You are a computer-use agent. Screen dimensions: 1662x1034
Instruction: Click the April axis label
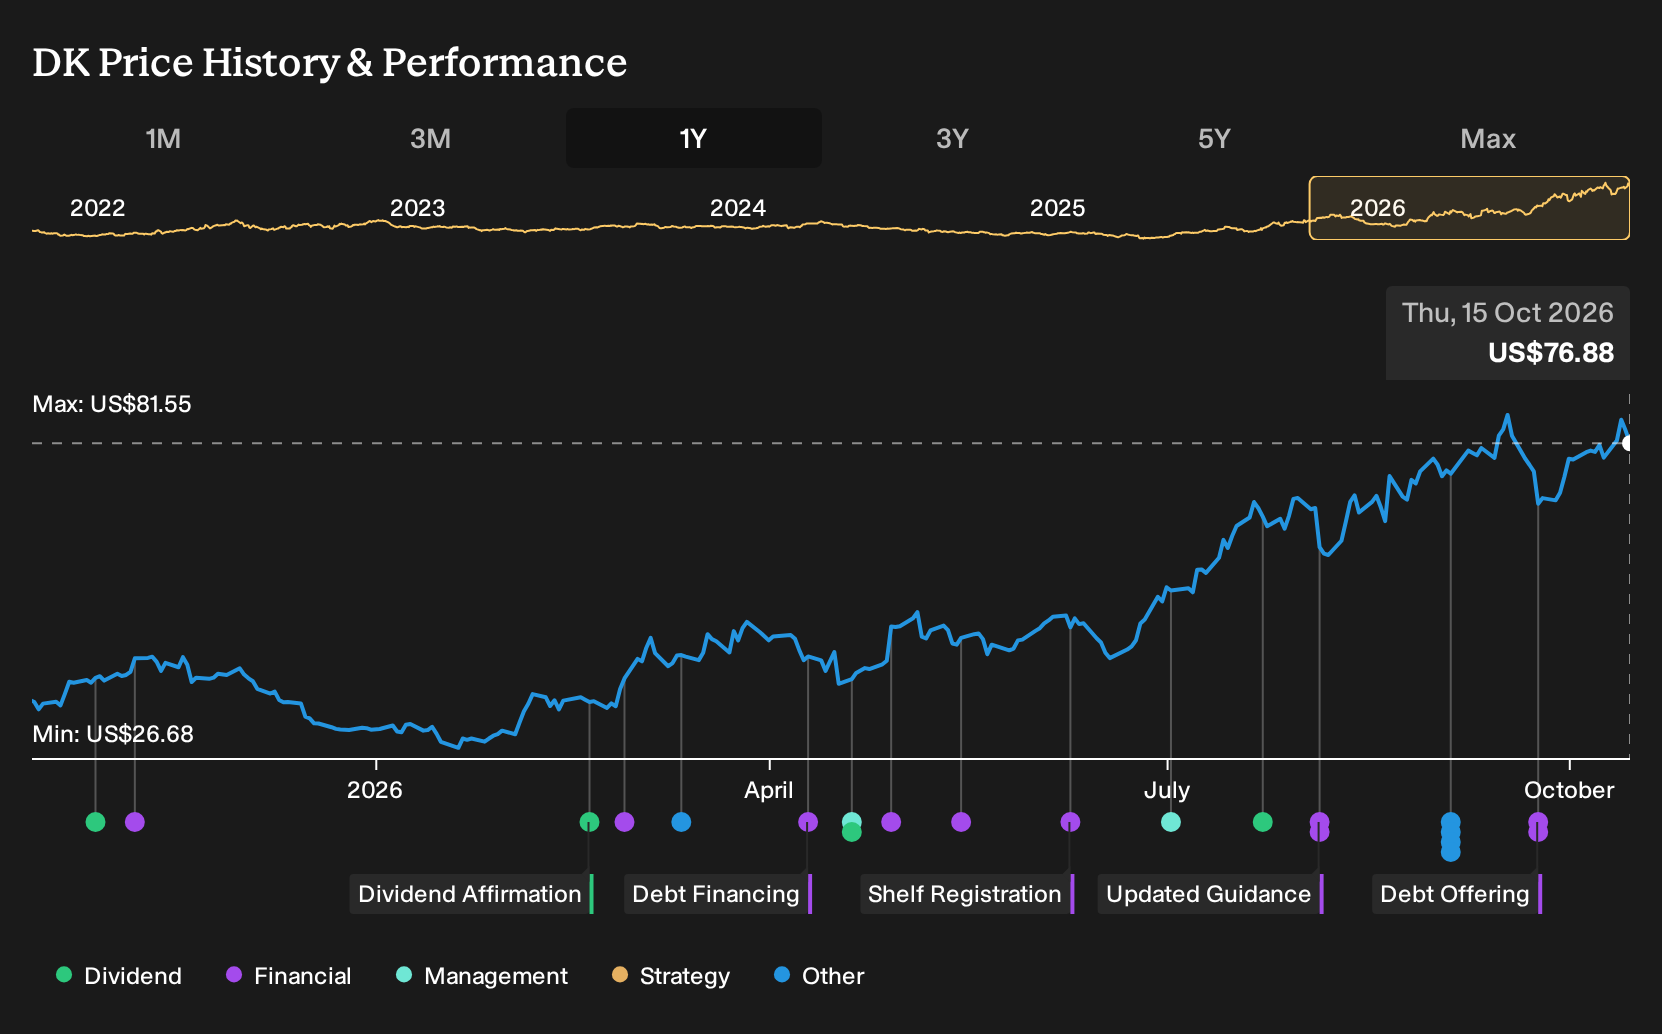tap(768, 790)
